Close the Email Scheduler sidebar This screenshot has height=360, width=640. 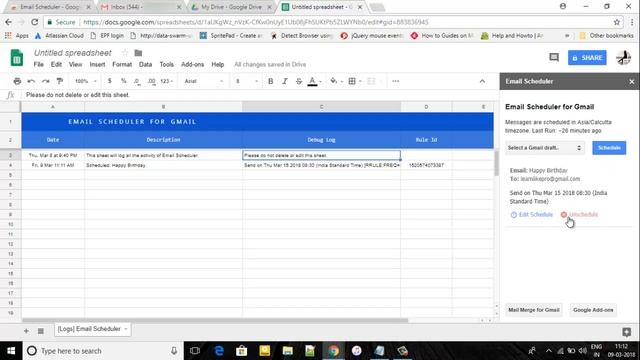(x=631, y=82)
